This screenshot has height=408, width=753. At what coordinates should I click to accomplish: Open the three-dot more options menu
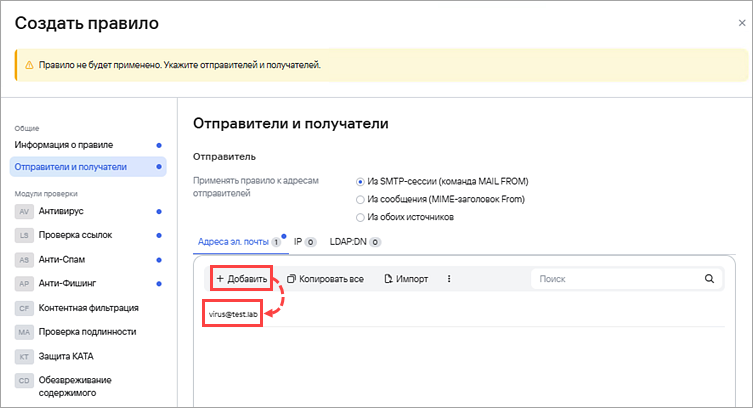(x=449, y=279)
